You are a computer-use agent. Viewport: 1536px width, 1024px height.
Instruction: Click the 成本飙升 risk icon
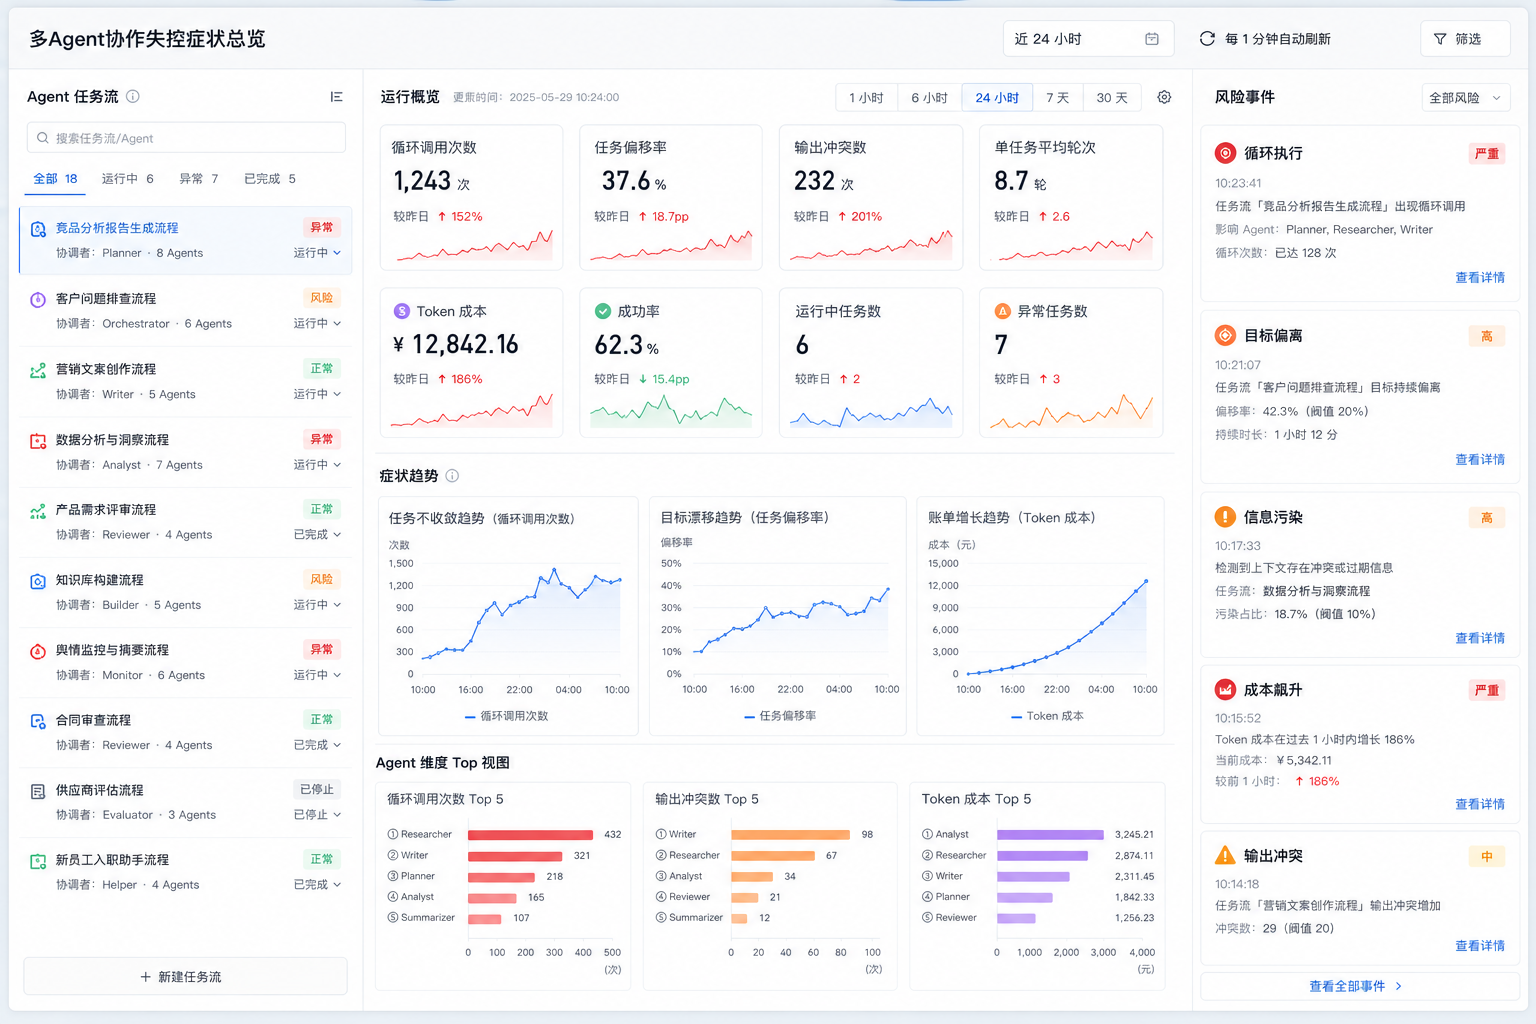point(1225,689)
